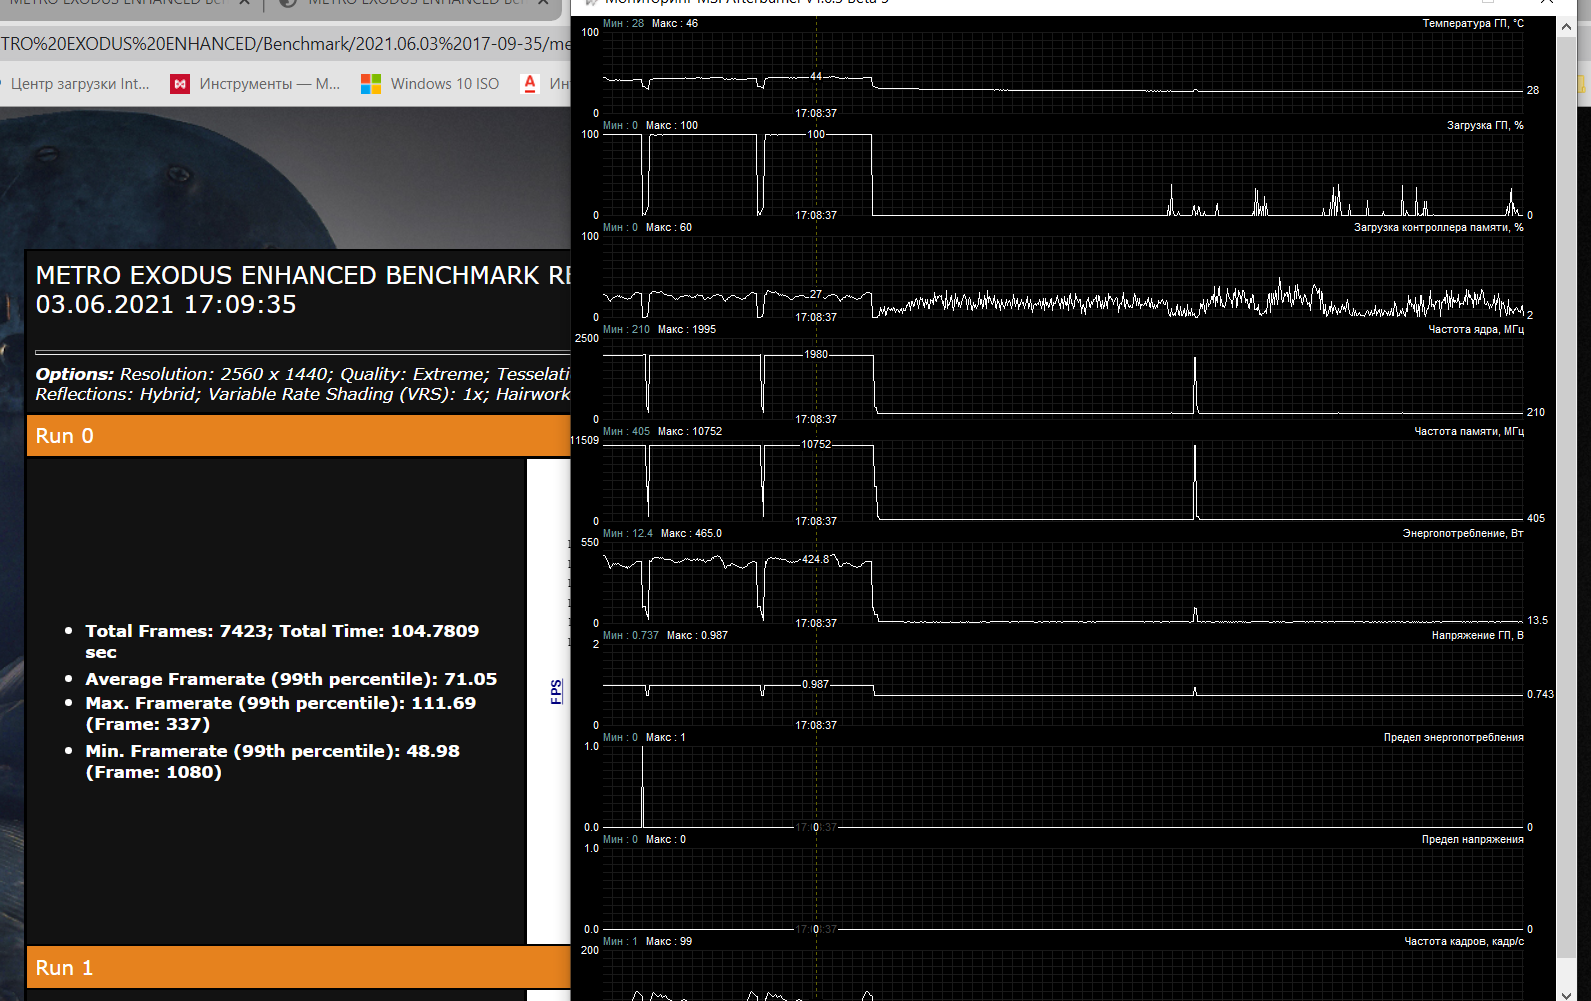Click the Макс : 0.987 voltage reading
1591x1001 pixels.
(x=697, y=635)
